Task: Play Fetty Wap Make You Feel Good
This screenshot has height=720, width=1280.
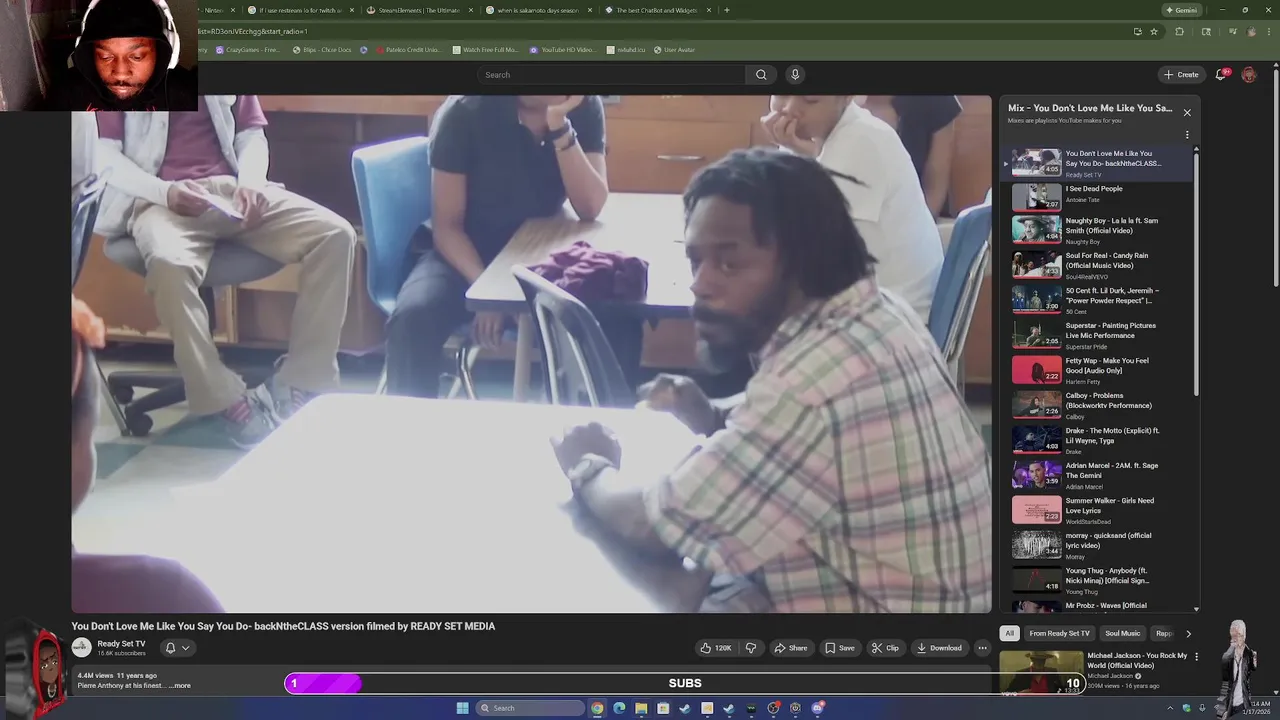Action: [x=1097, y=370]
